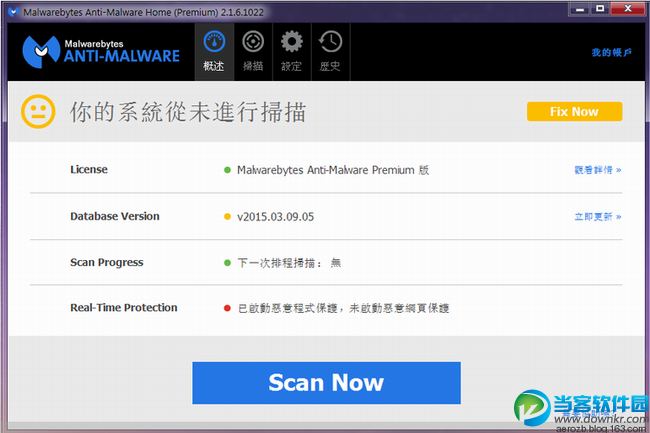This screenshot has height=433, width=650.
Task: Open 我的帳戶 account link
Action: [x=611, y=52]
